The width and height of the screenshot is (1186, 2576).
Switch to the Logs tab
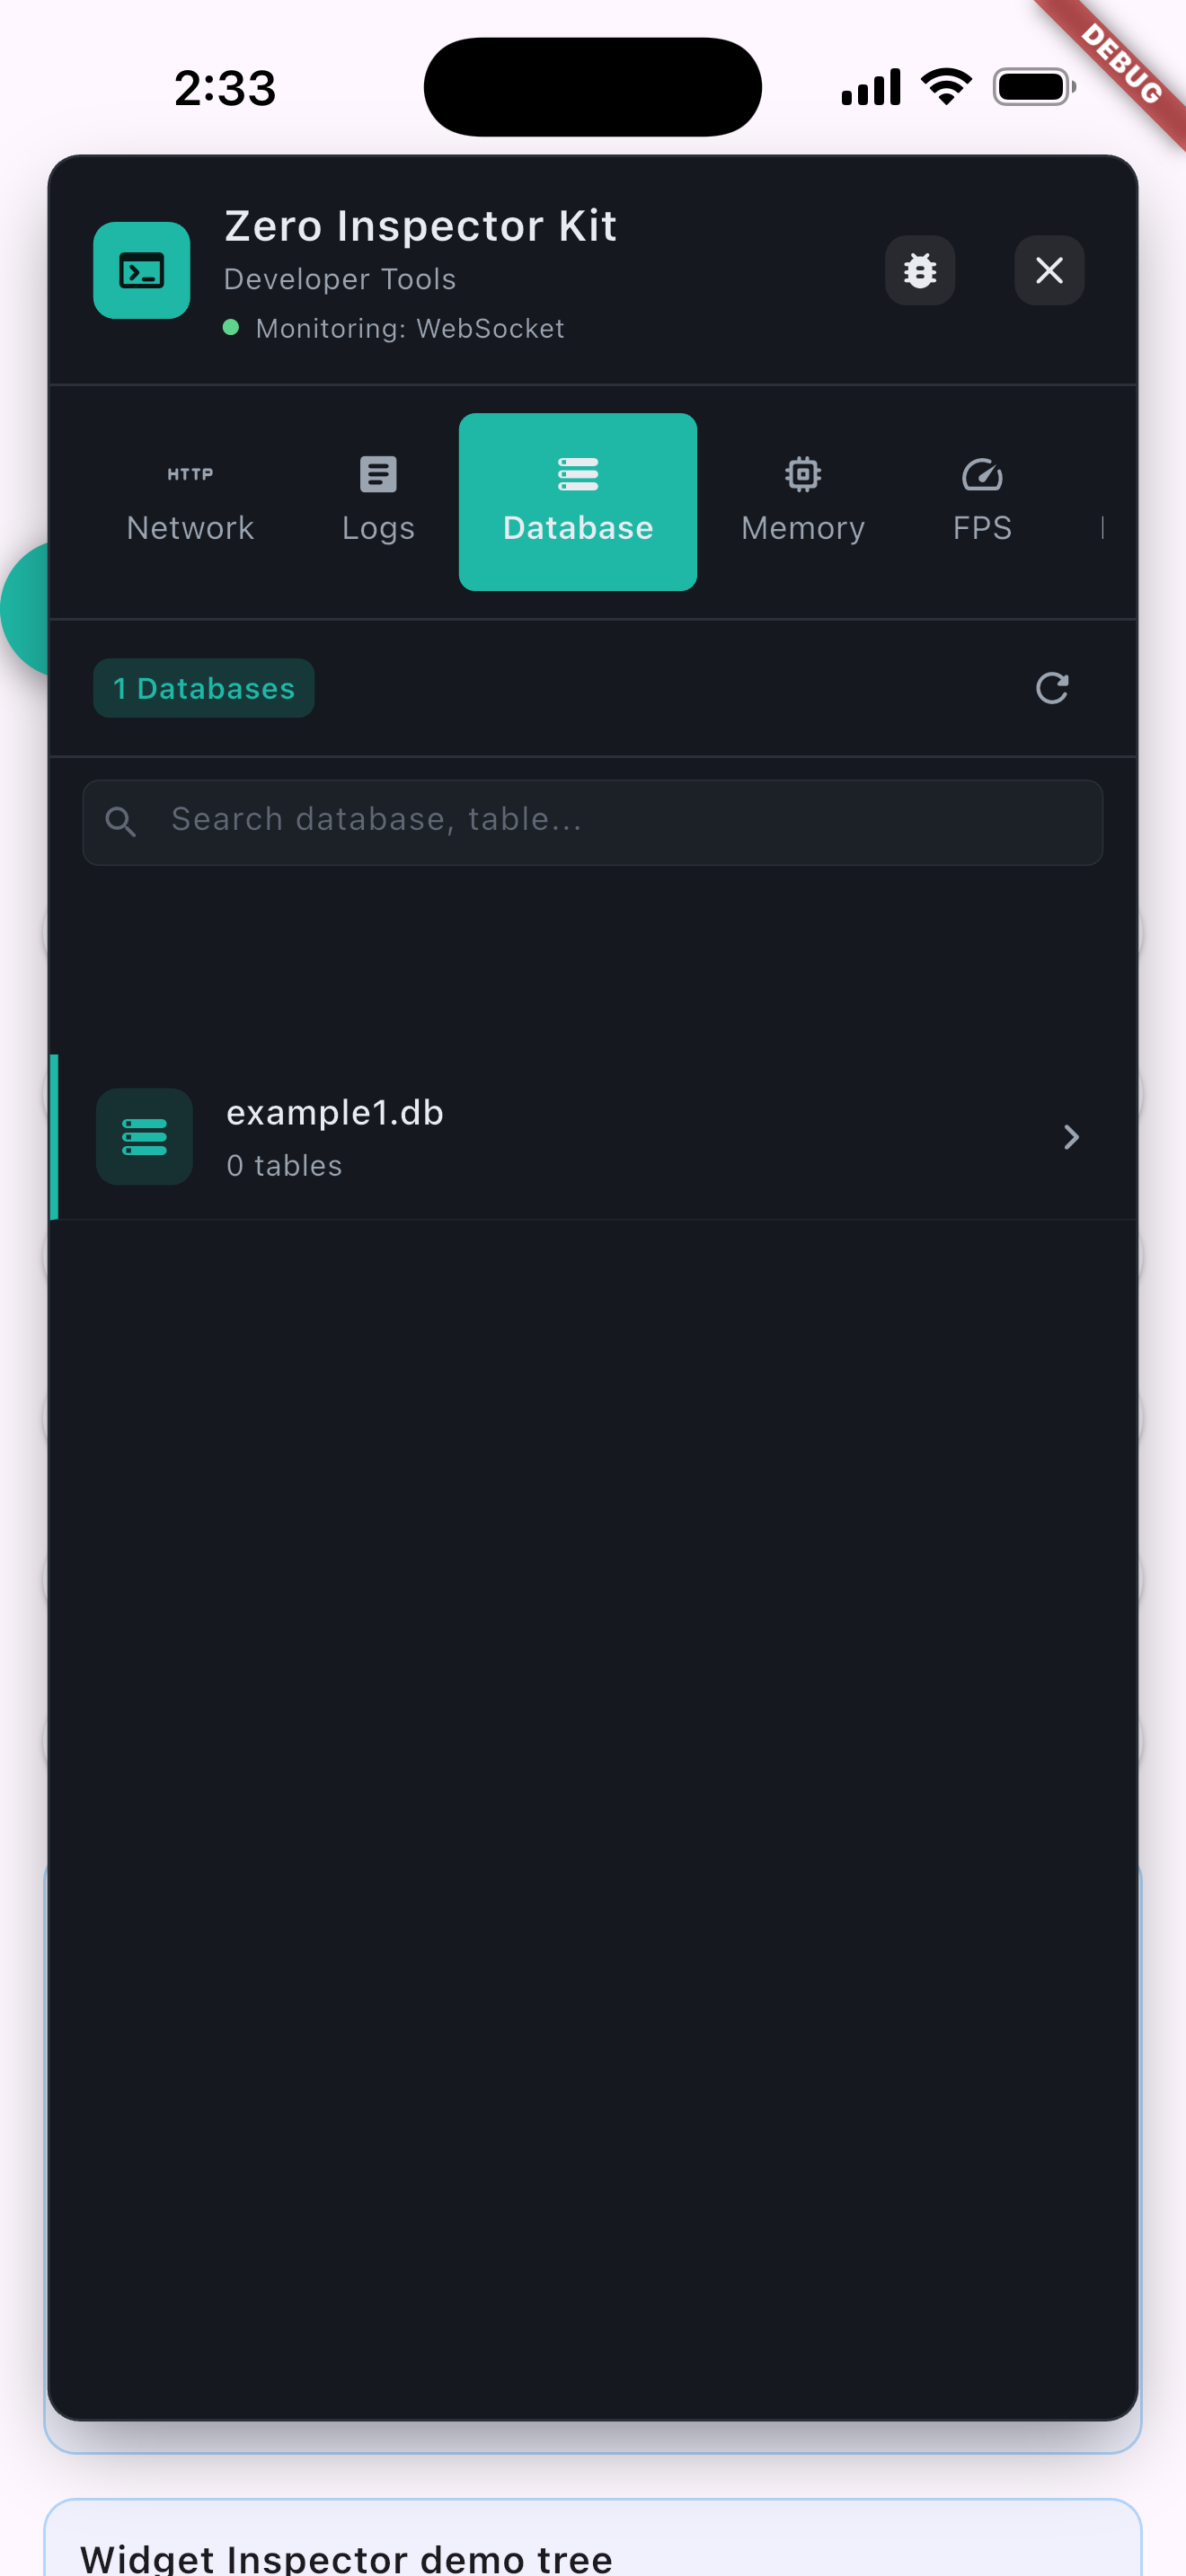[378, 502]
